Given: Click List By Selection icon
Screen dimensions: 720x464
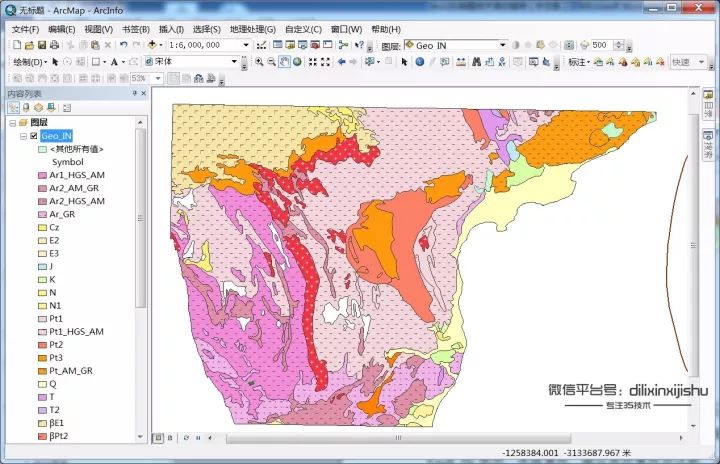Looking at the screenshot, I should [x=51, y=108].
